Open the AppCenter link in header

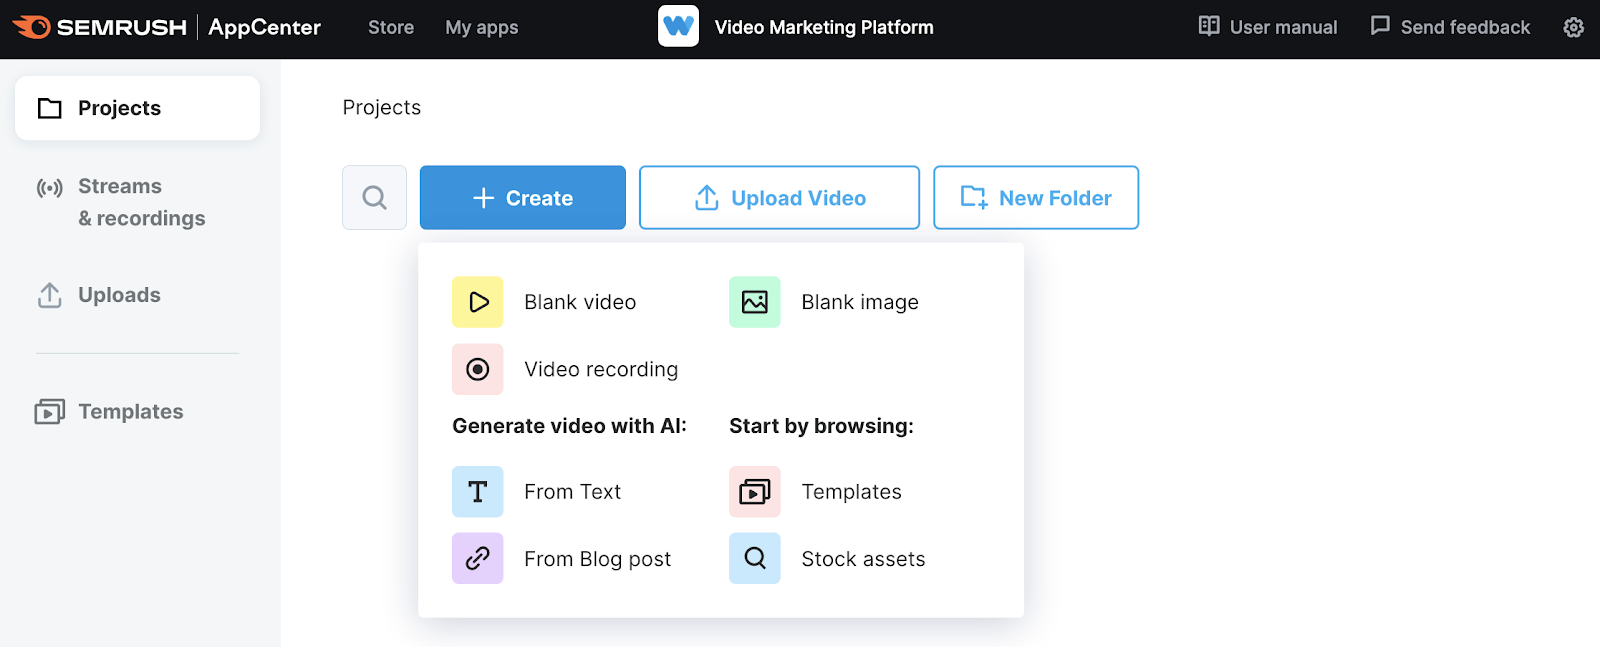(264, 28)
